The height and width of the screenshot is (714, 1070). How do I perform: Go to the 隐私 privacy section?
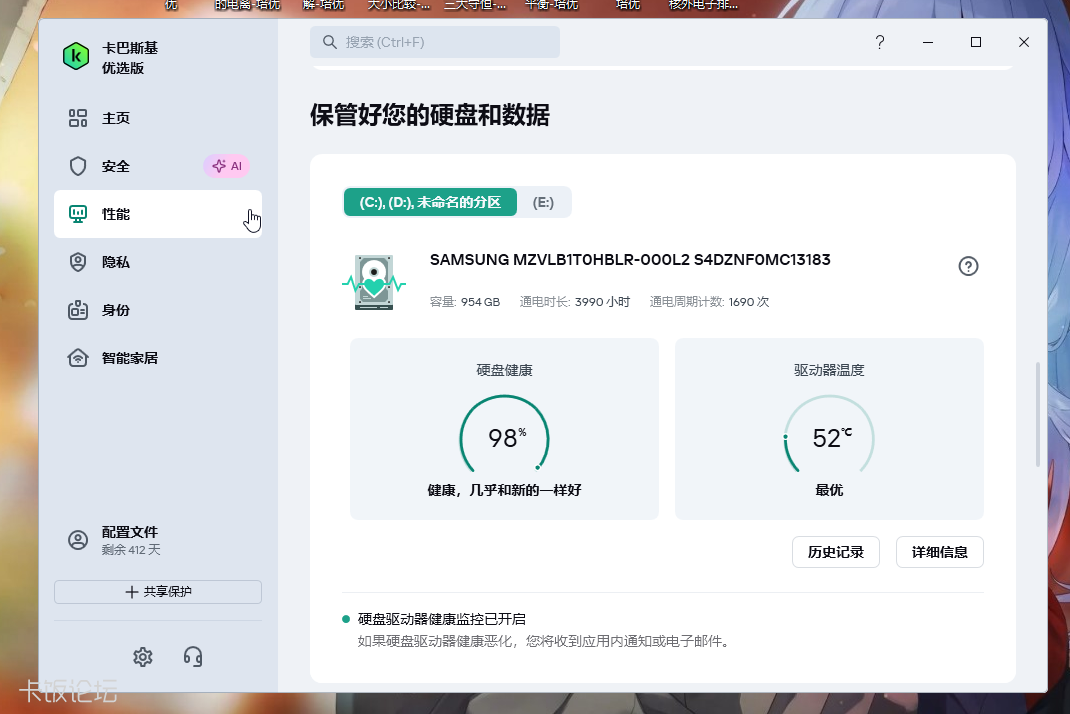(x=158, y=262)
